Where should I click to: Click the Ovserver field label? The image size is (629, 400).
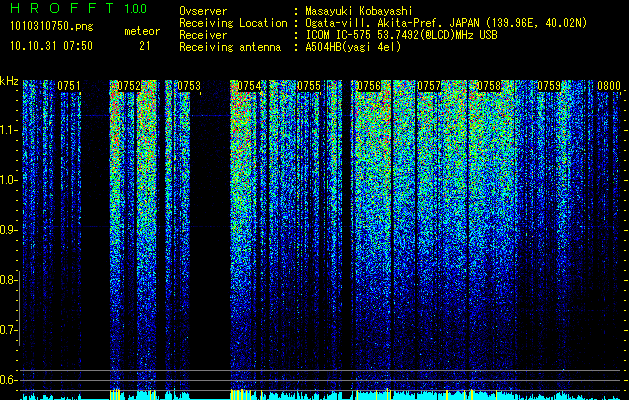[x=203, y=11]
